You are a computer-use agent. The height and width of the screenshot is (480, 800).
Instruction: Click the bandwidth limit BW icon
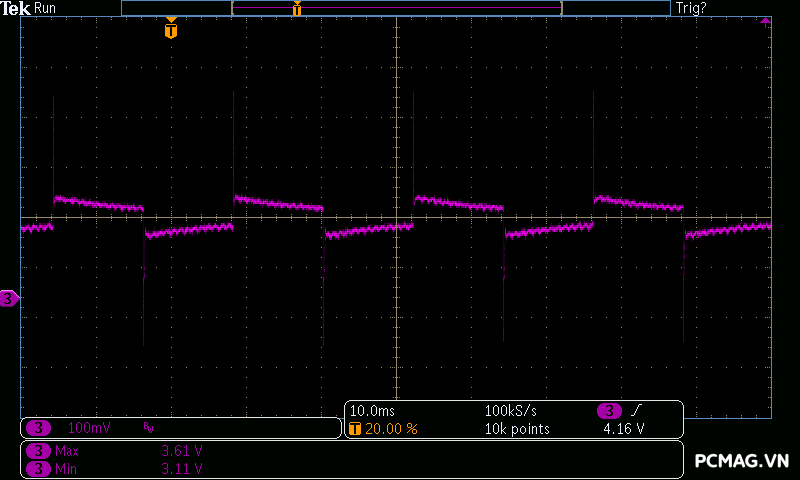coord(148,428)
